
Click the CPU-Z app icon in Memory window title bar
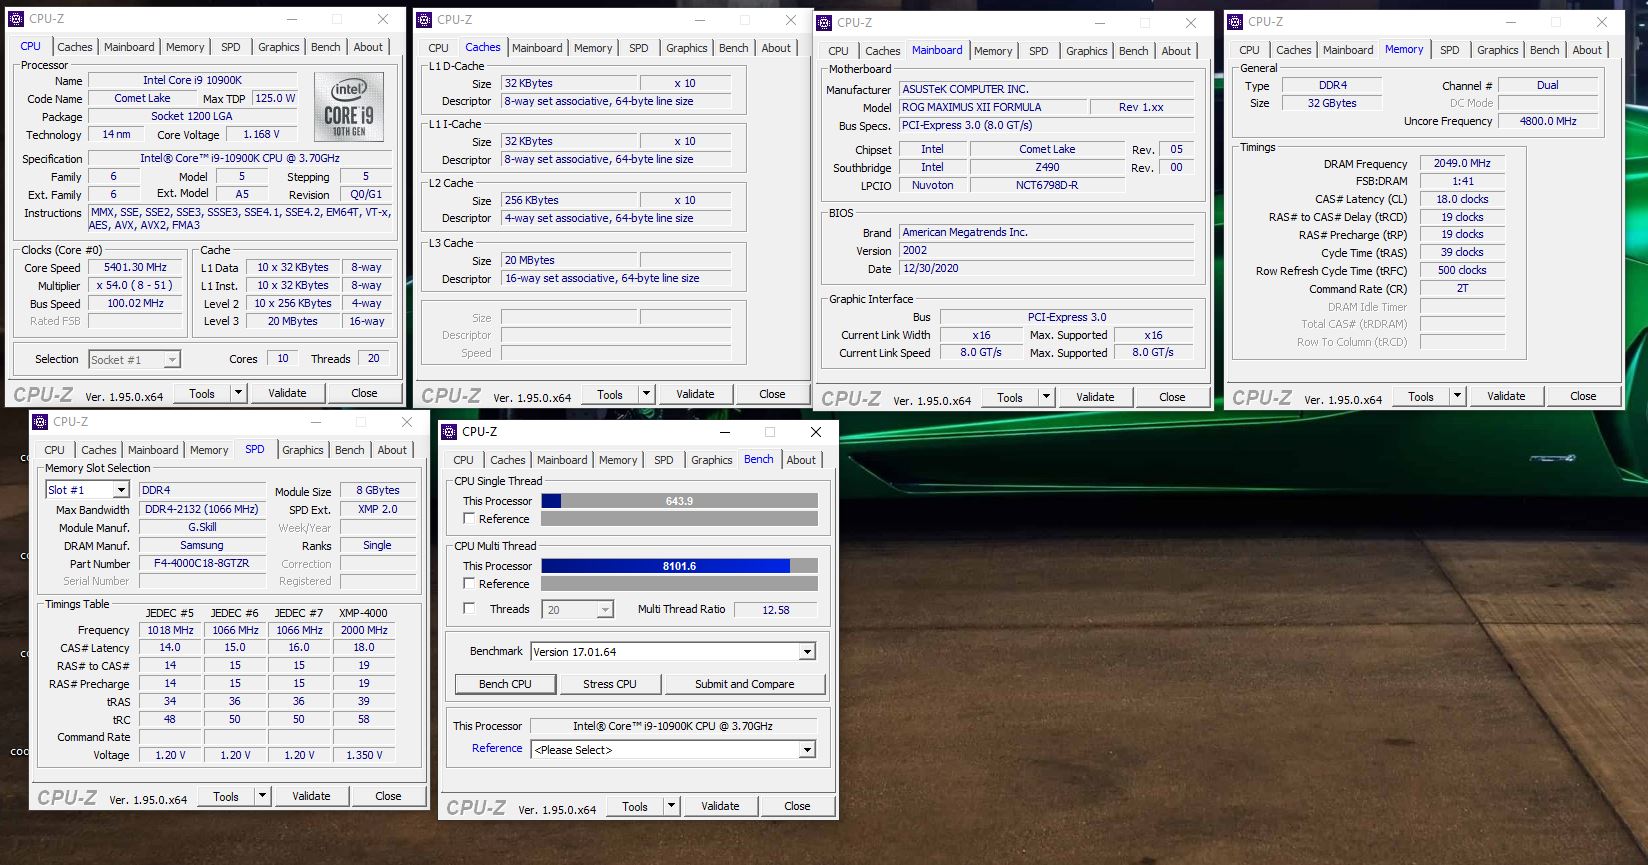point(1235,21)
